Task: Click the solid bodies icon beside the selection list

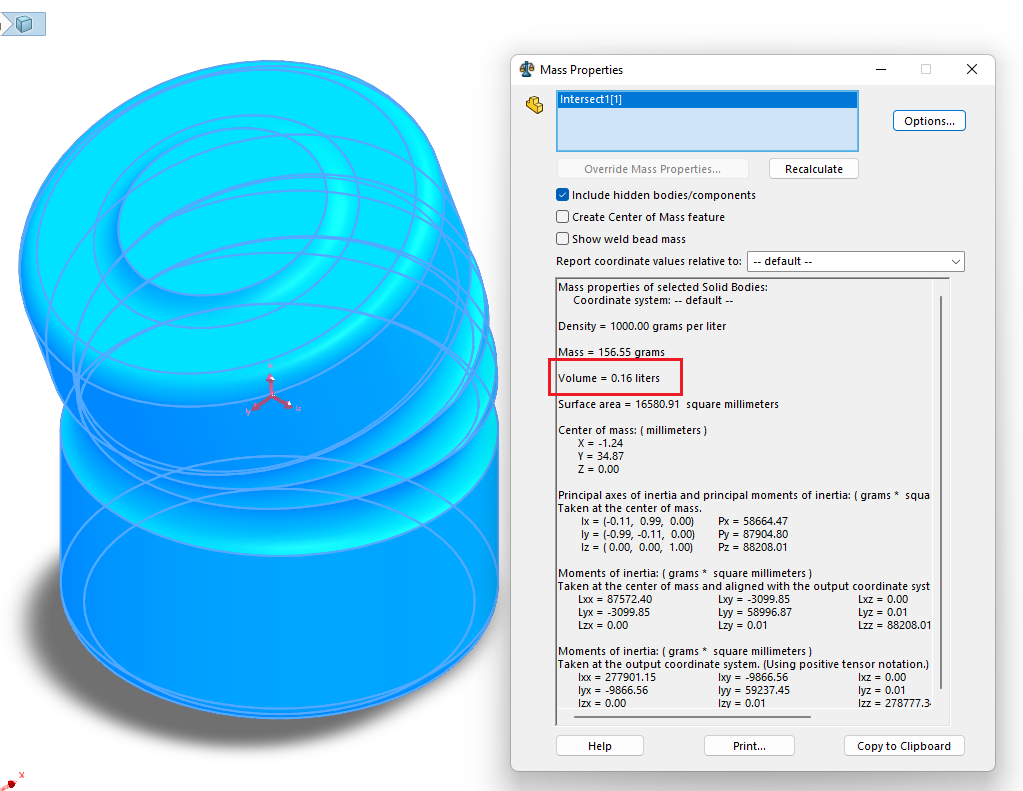Action: click(x=535, y=104)
